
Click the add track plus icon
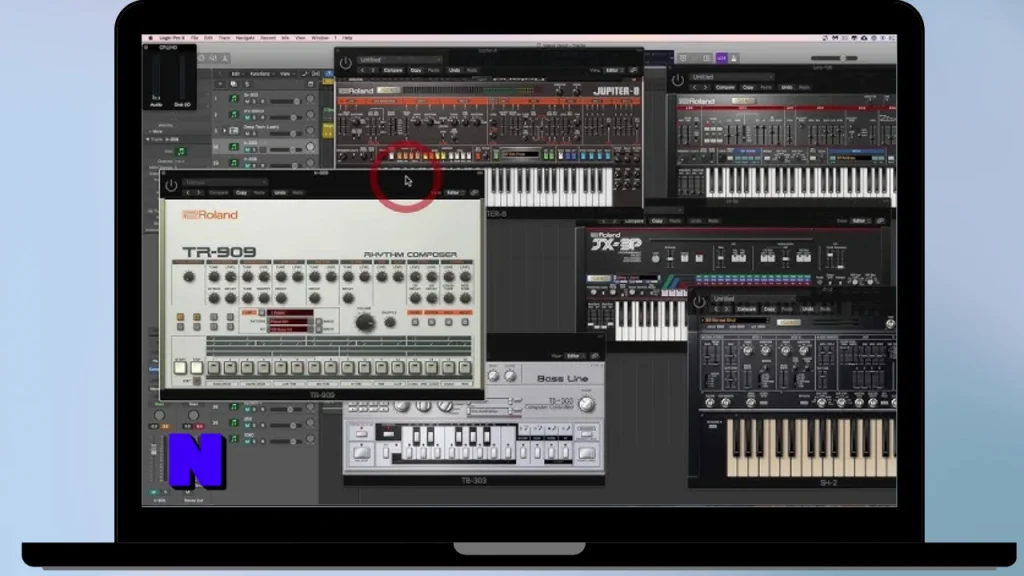(x=220, y=84)
